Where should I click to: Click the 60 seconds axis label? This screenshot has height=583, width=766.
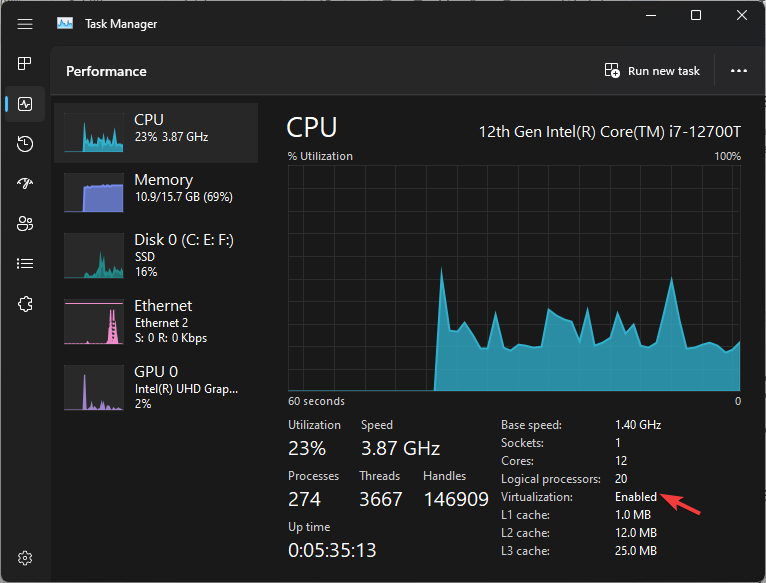pyautogui.click(x=316, y=401)
